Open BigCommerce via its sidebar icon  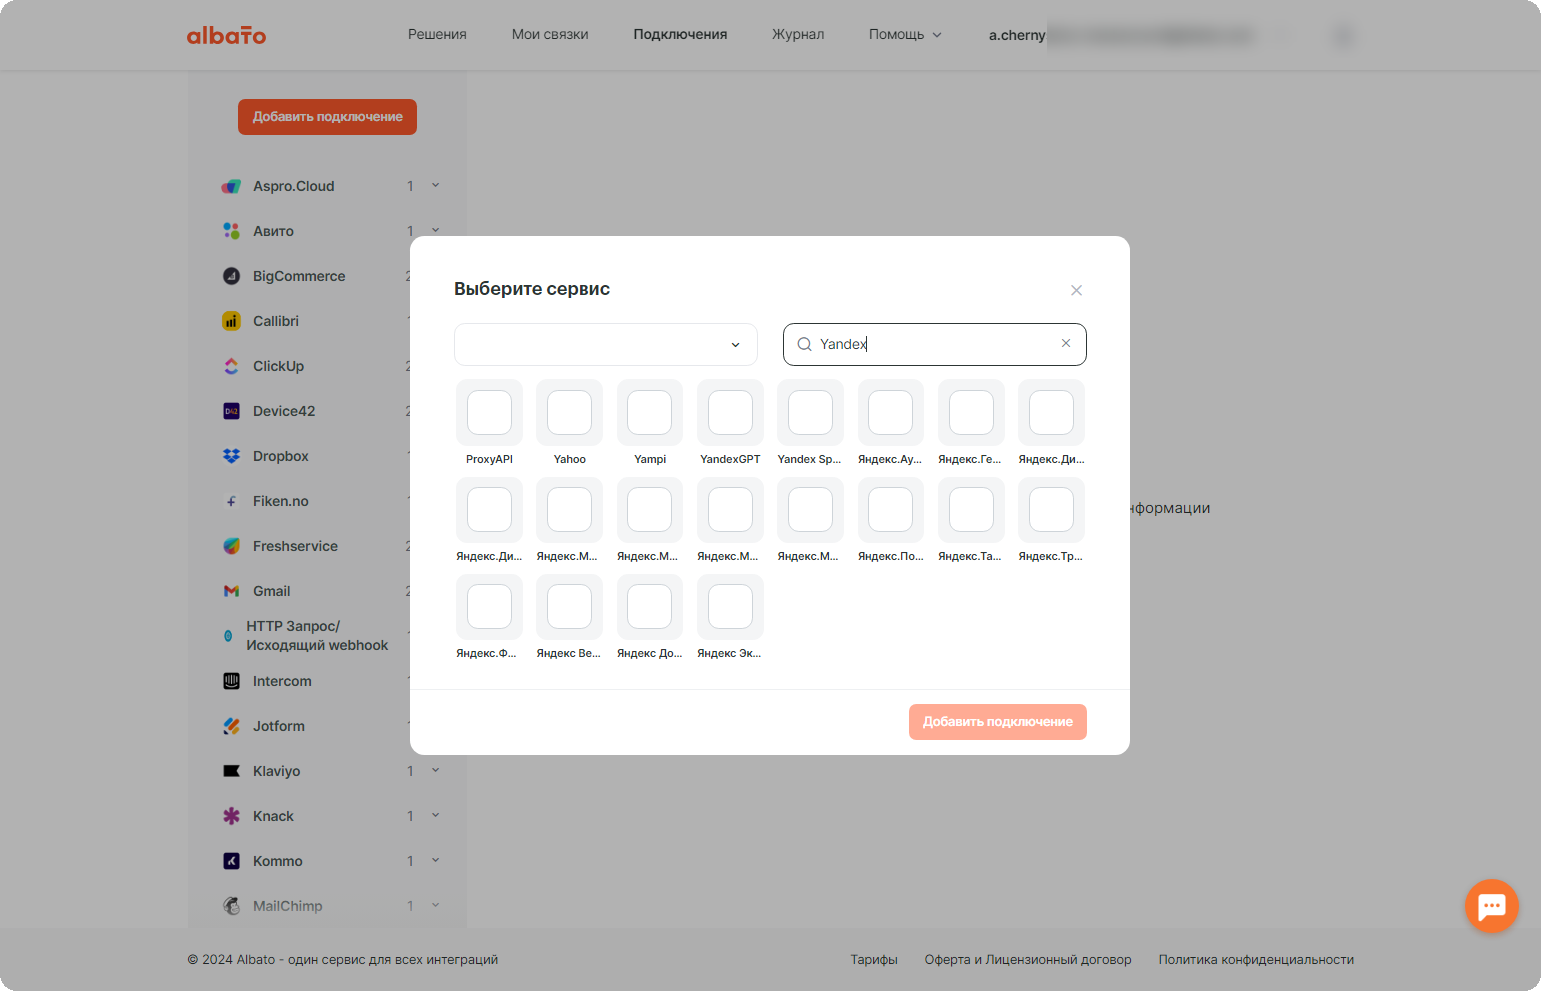(x=231, y=276)
